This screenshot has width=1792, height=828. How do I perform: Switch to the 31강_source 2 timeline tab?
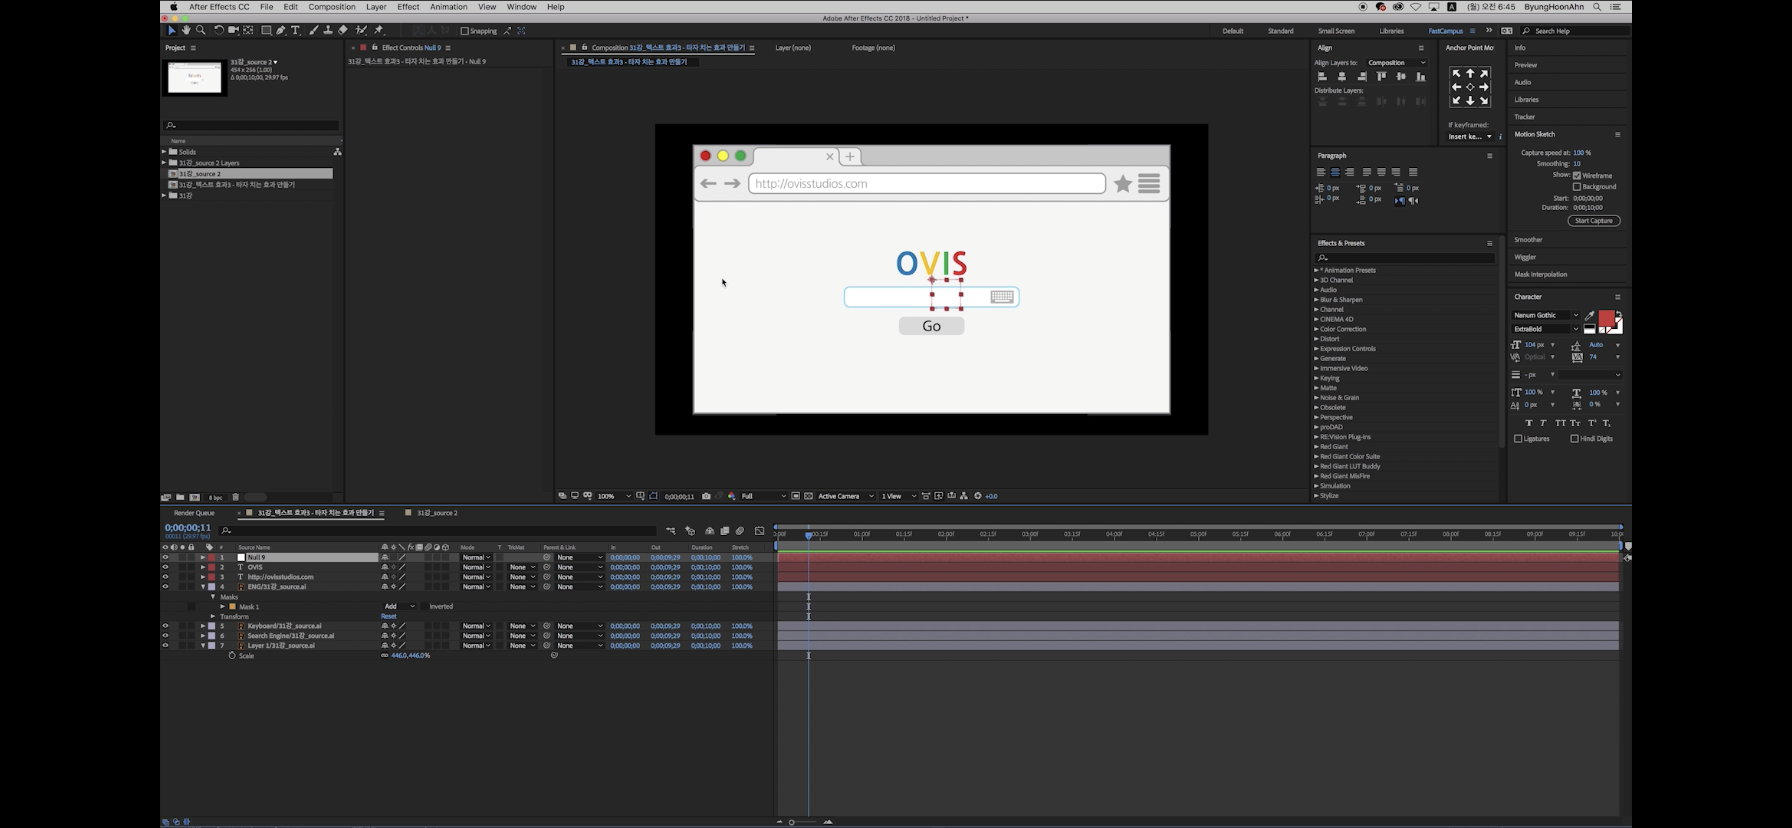click(437, 513)
